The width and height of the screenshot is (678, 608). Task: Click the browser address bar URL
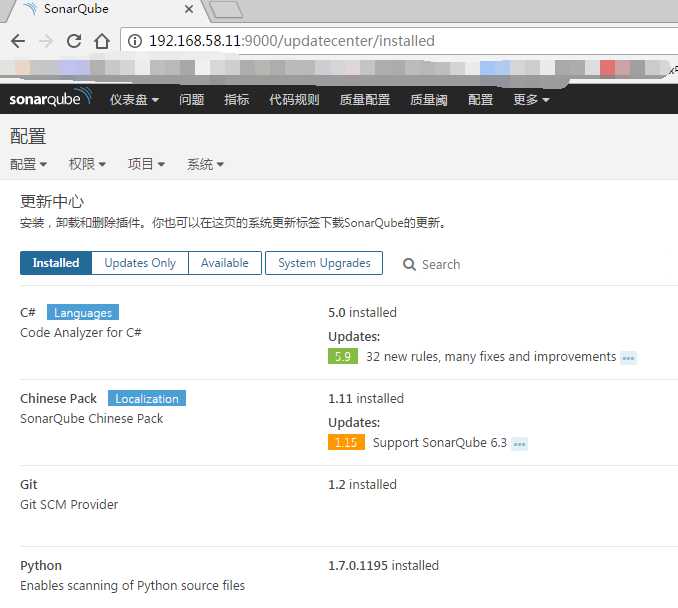[292, 41]
